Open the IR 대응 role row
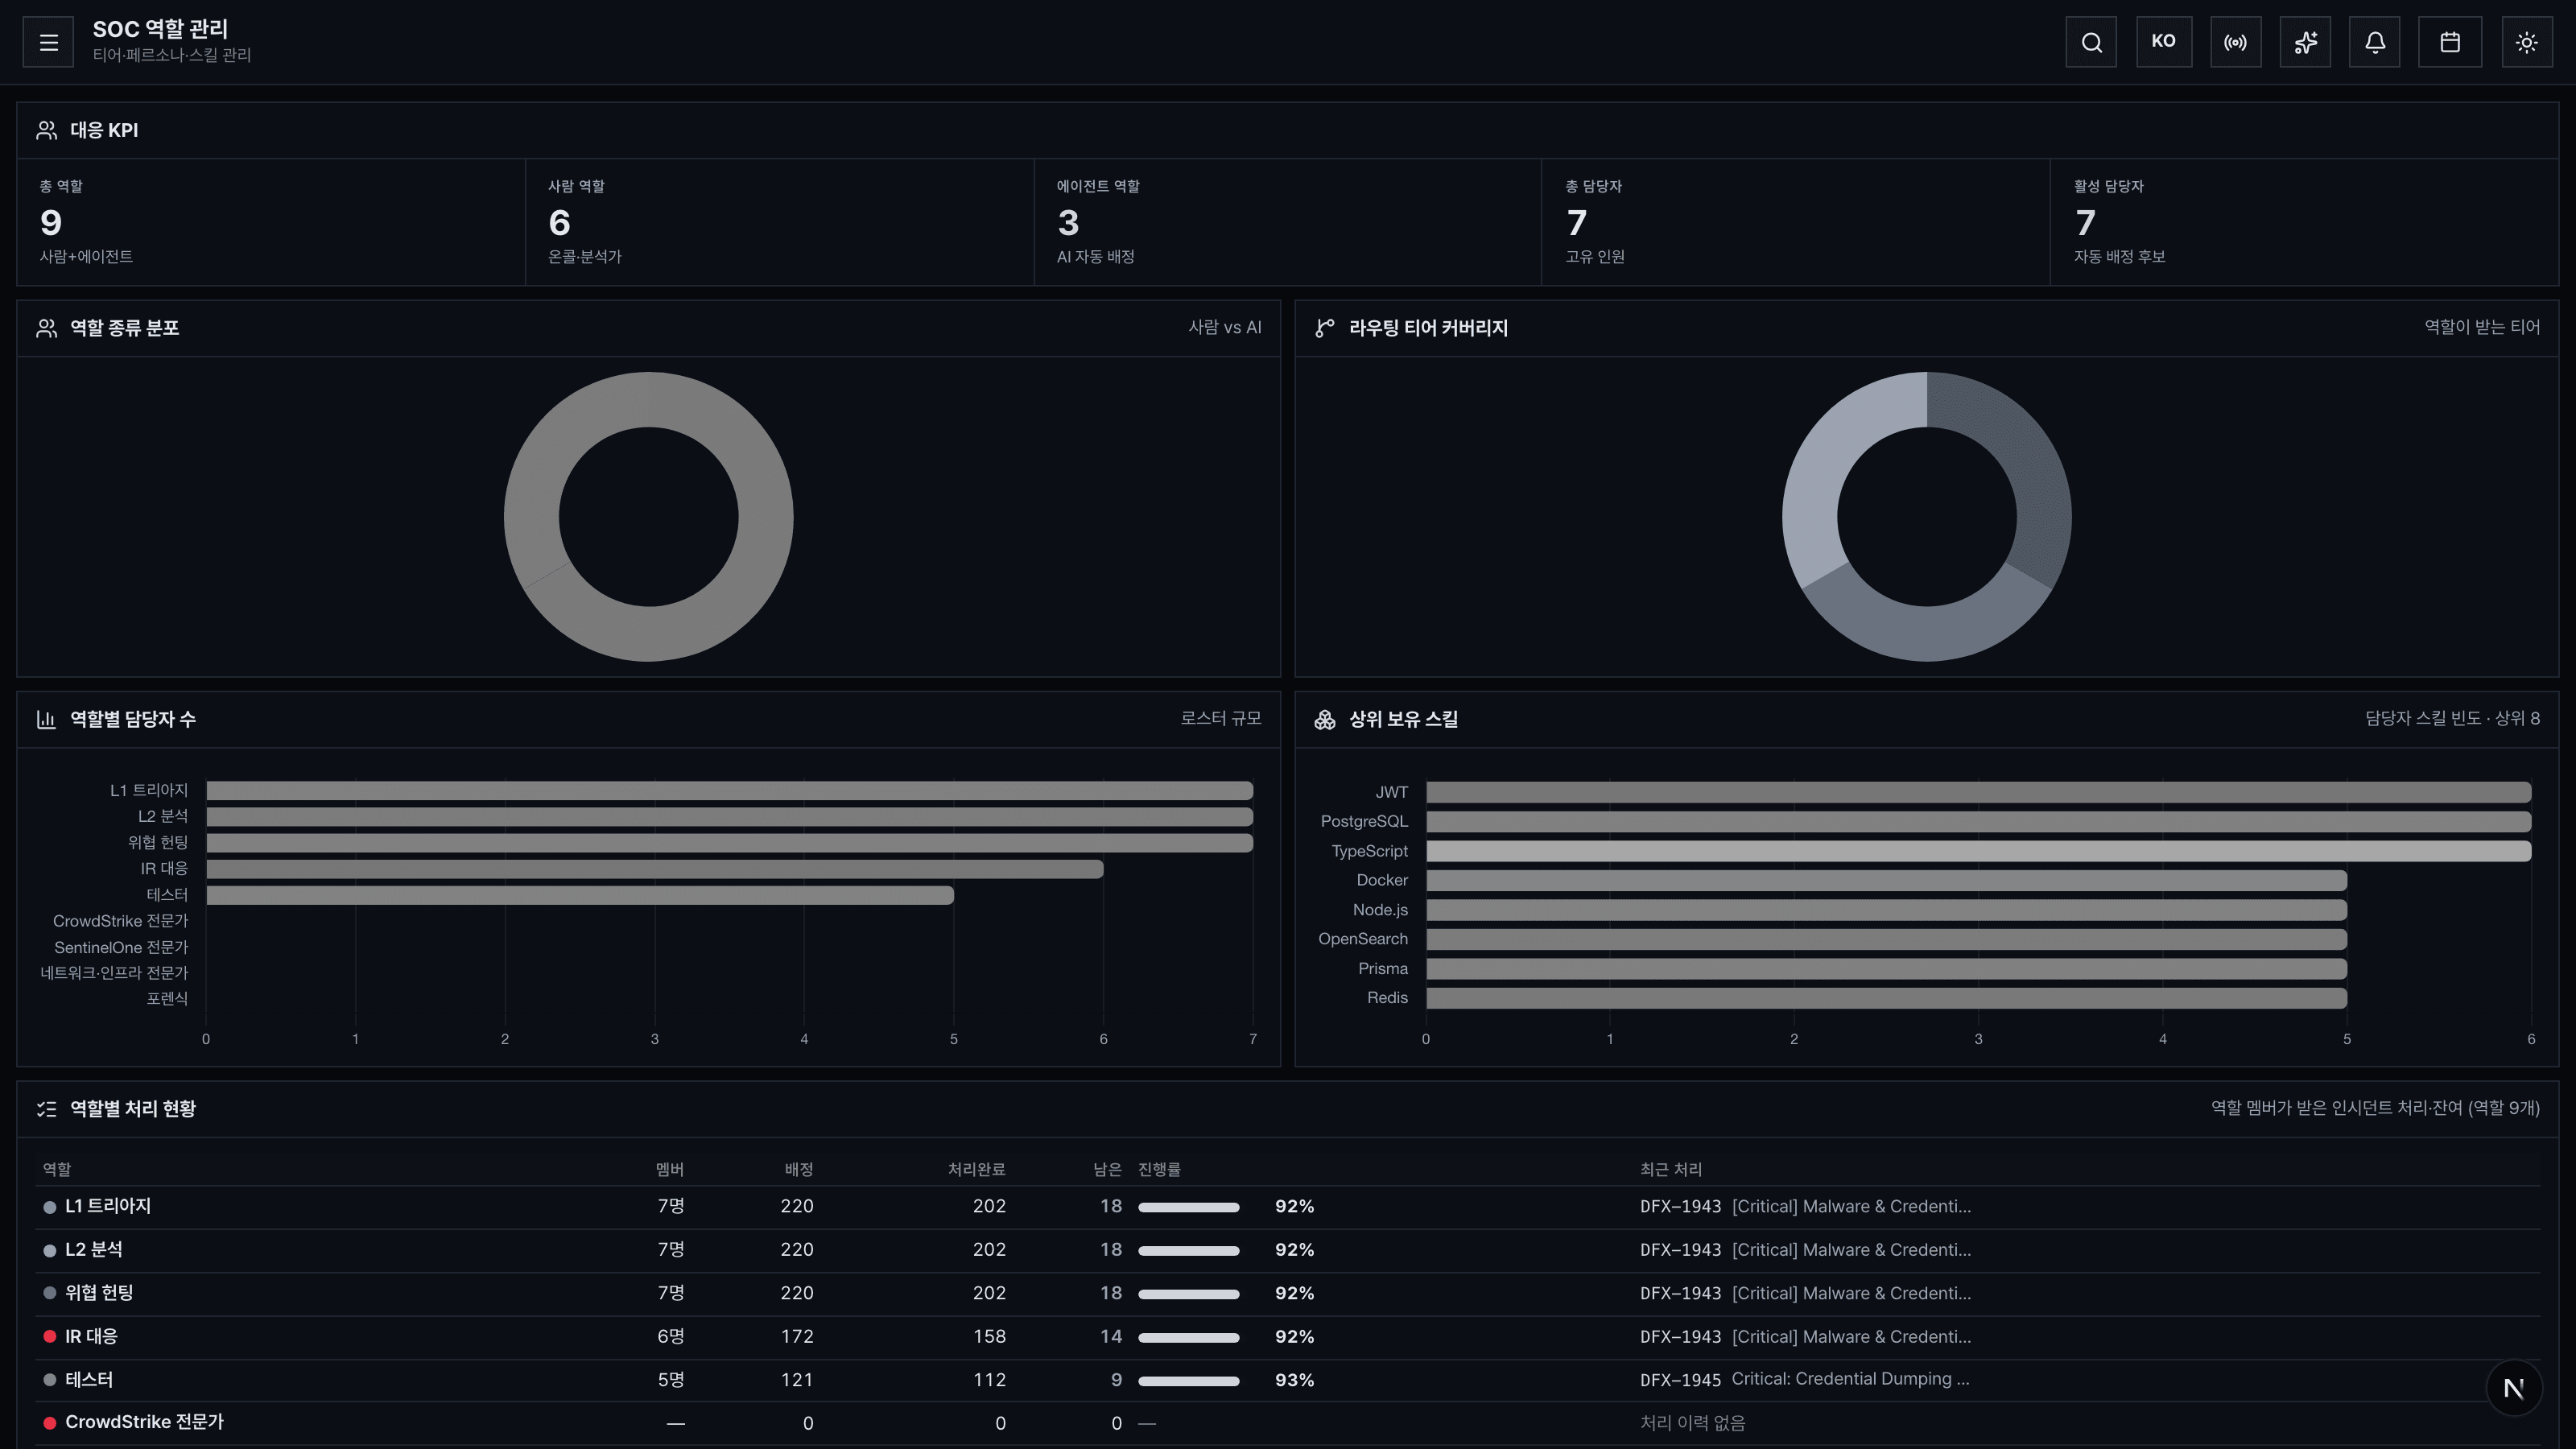 point(1288,1337)
